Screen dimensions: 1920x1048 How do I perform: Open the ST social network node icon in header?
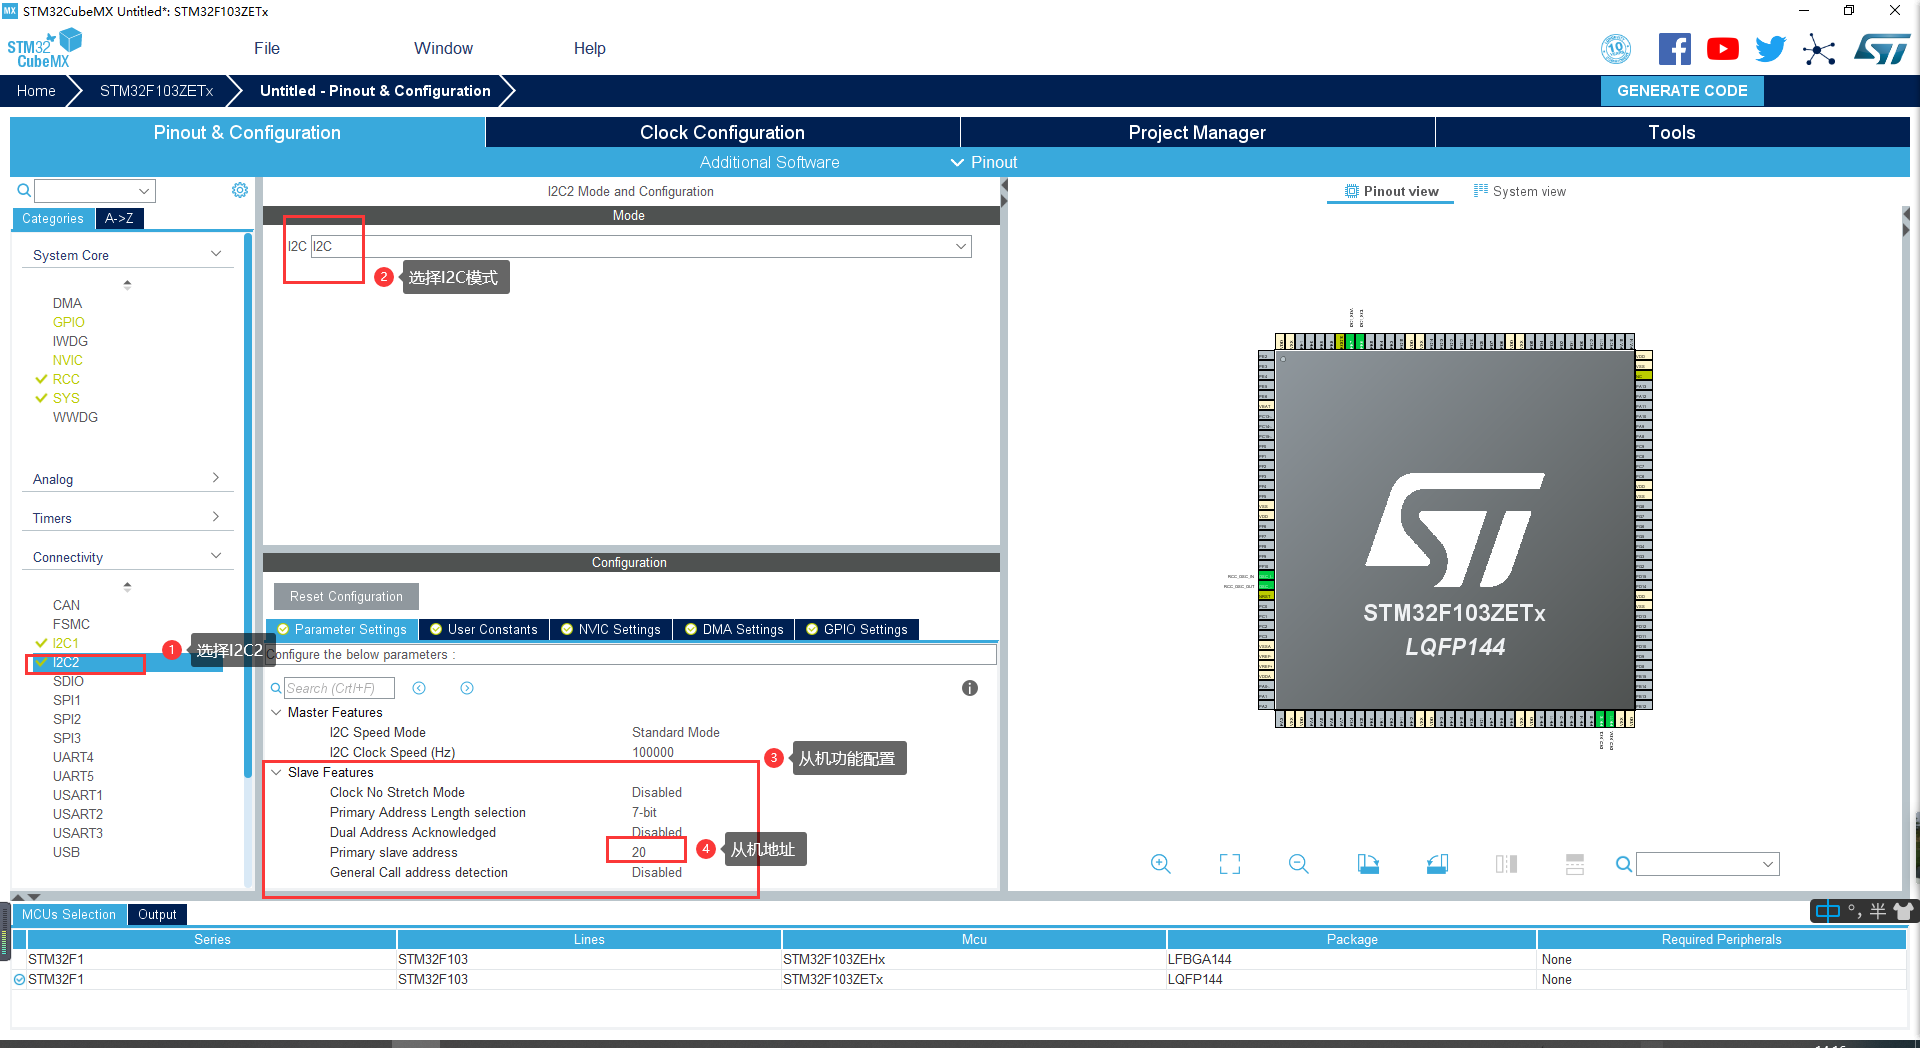[x=1819, y=48]
